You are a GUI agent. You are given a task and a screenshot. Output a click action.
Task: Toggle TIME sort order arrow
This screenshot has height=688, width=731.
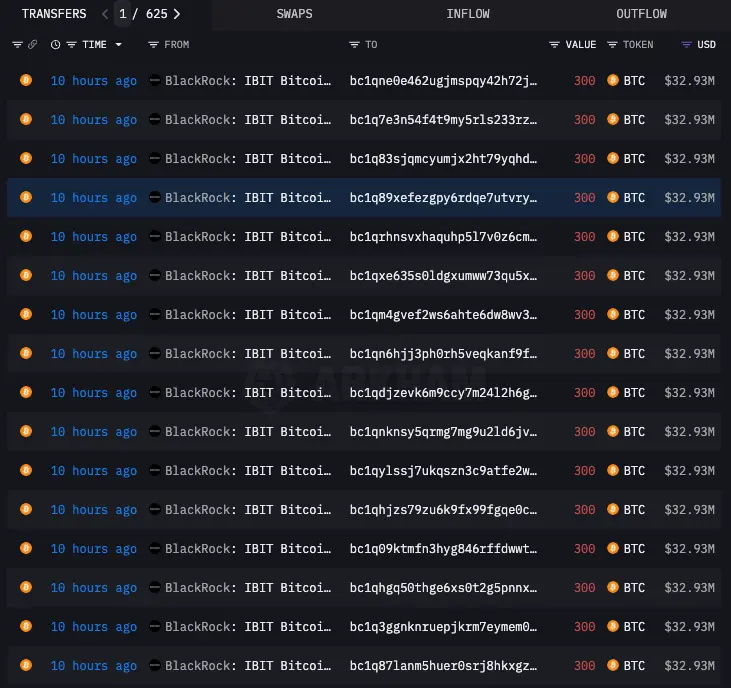tap(118, 45)
